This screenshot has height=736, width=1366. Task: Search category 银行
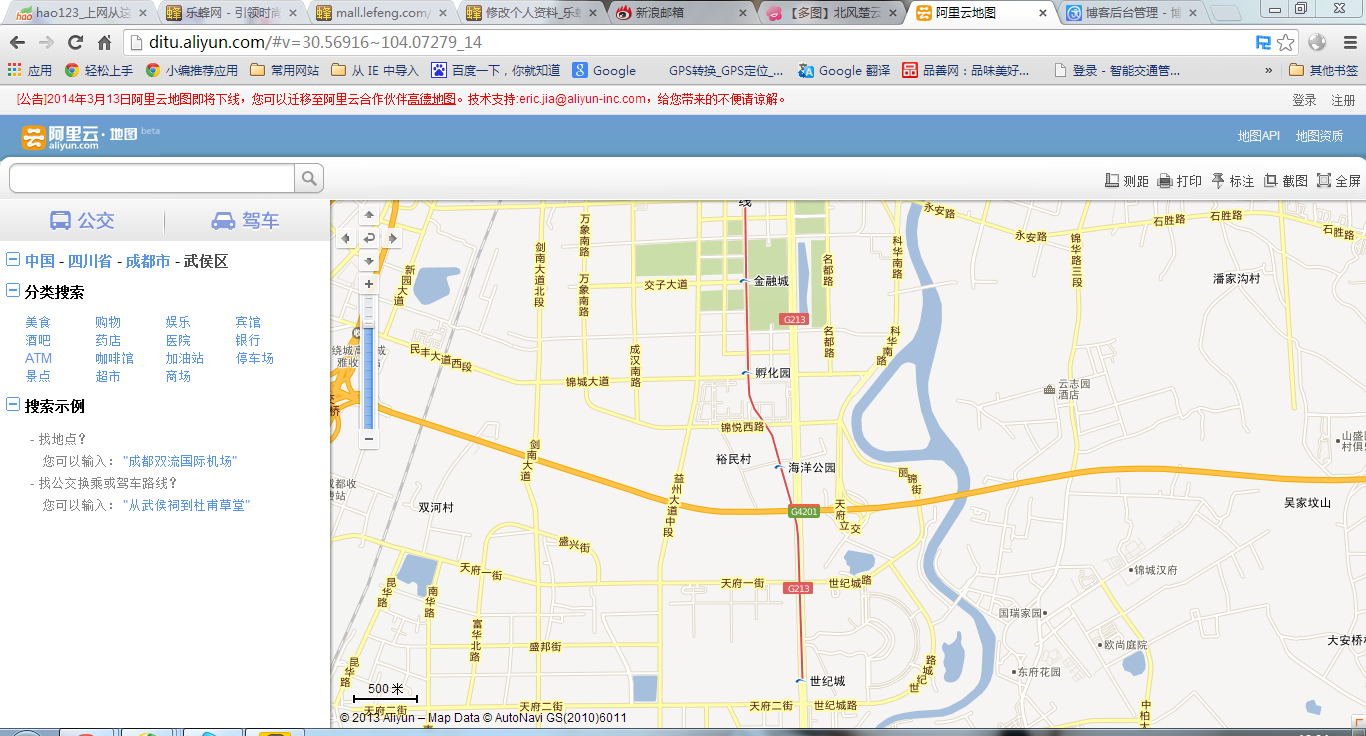click(x=248, y=340)
